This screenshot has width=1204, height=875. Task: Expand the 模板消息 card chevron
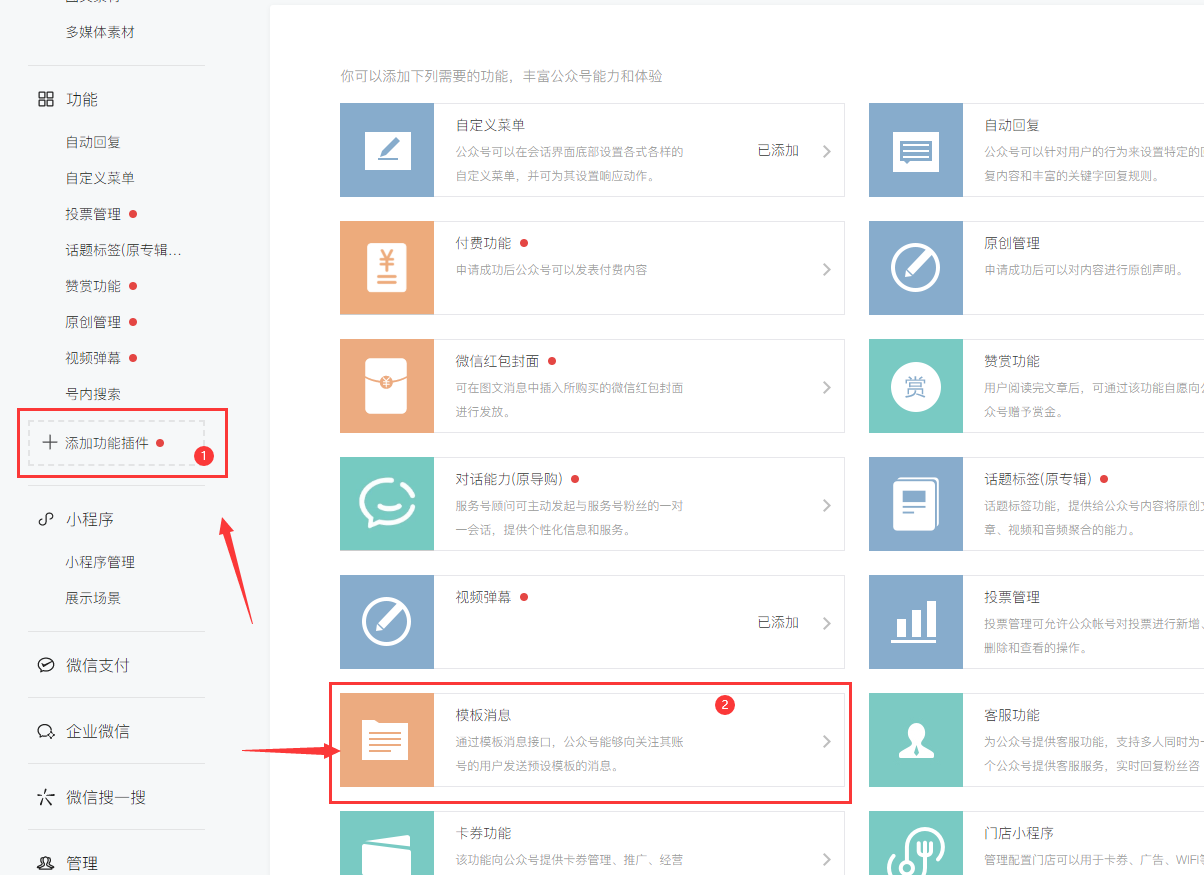coord(827,741)
